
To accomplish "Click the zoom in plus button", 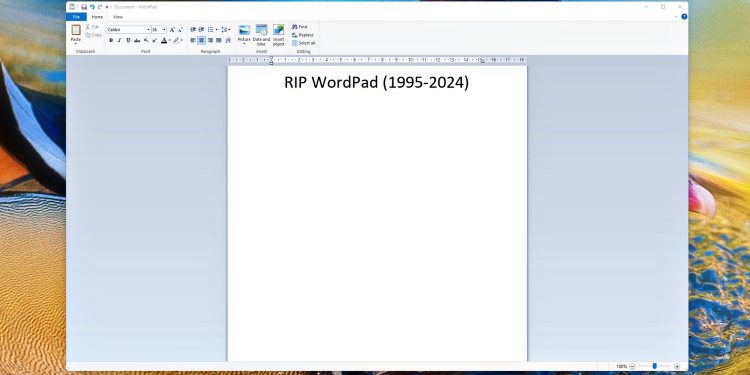I will [677, 366].
